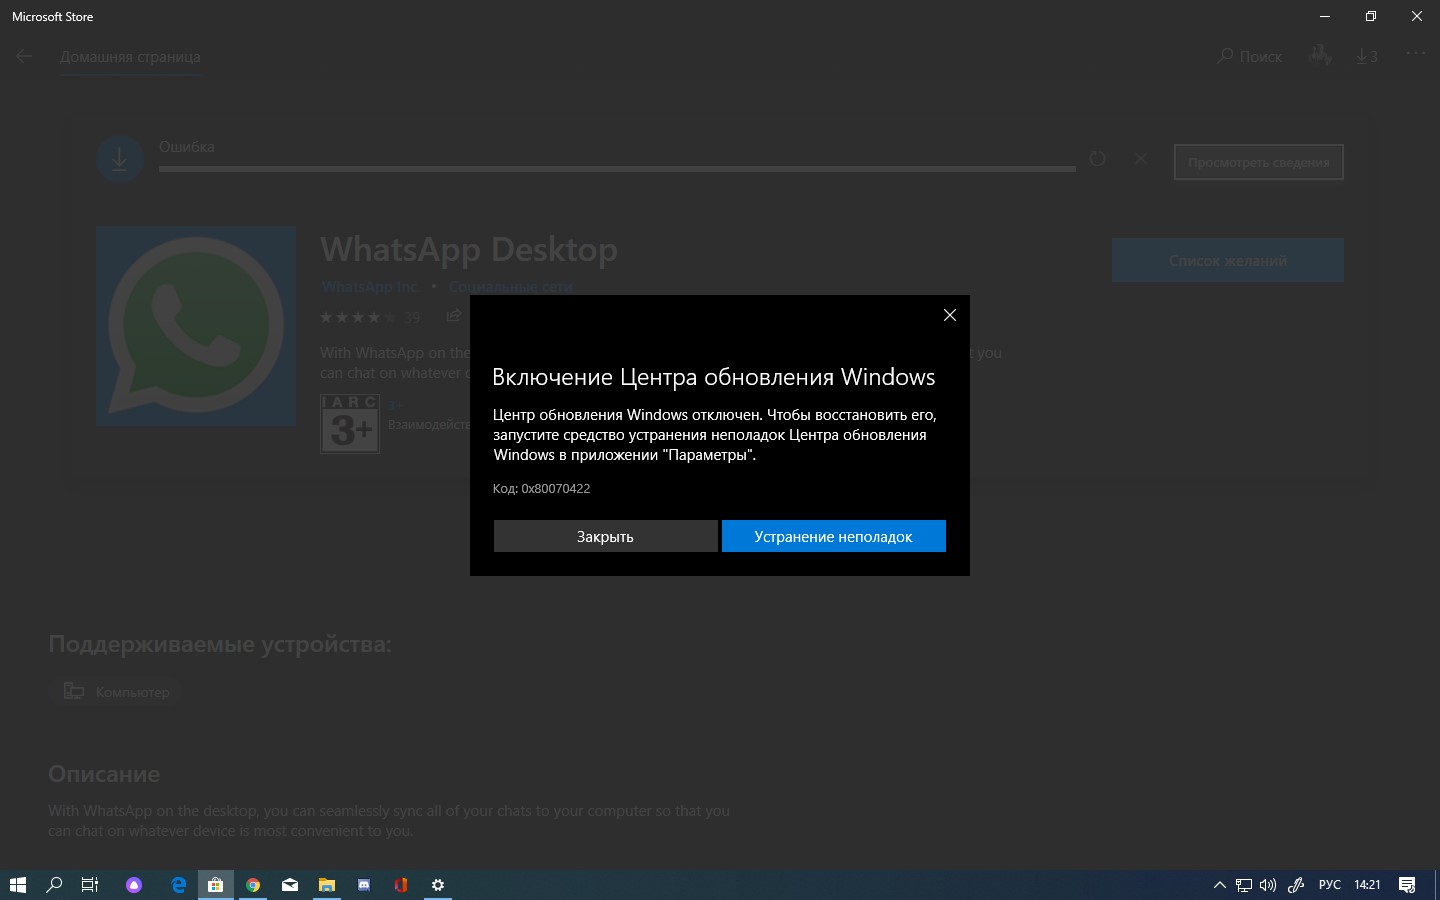Click the star rating with 39 reviews
Image resolution: width=1440 pixels, height=900 pixels.
(370, 317)
